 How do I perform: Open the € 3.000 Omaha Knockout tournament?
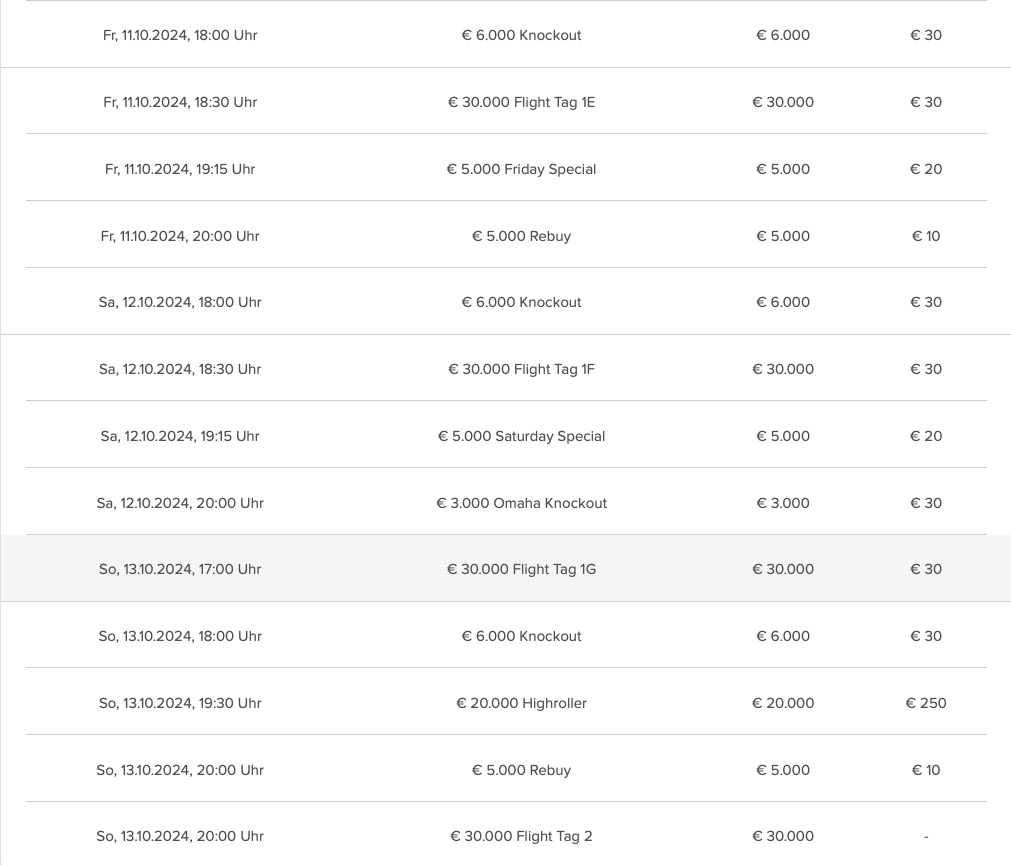[521, 503]
